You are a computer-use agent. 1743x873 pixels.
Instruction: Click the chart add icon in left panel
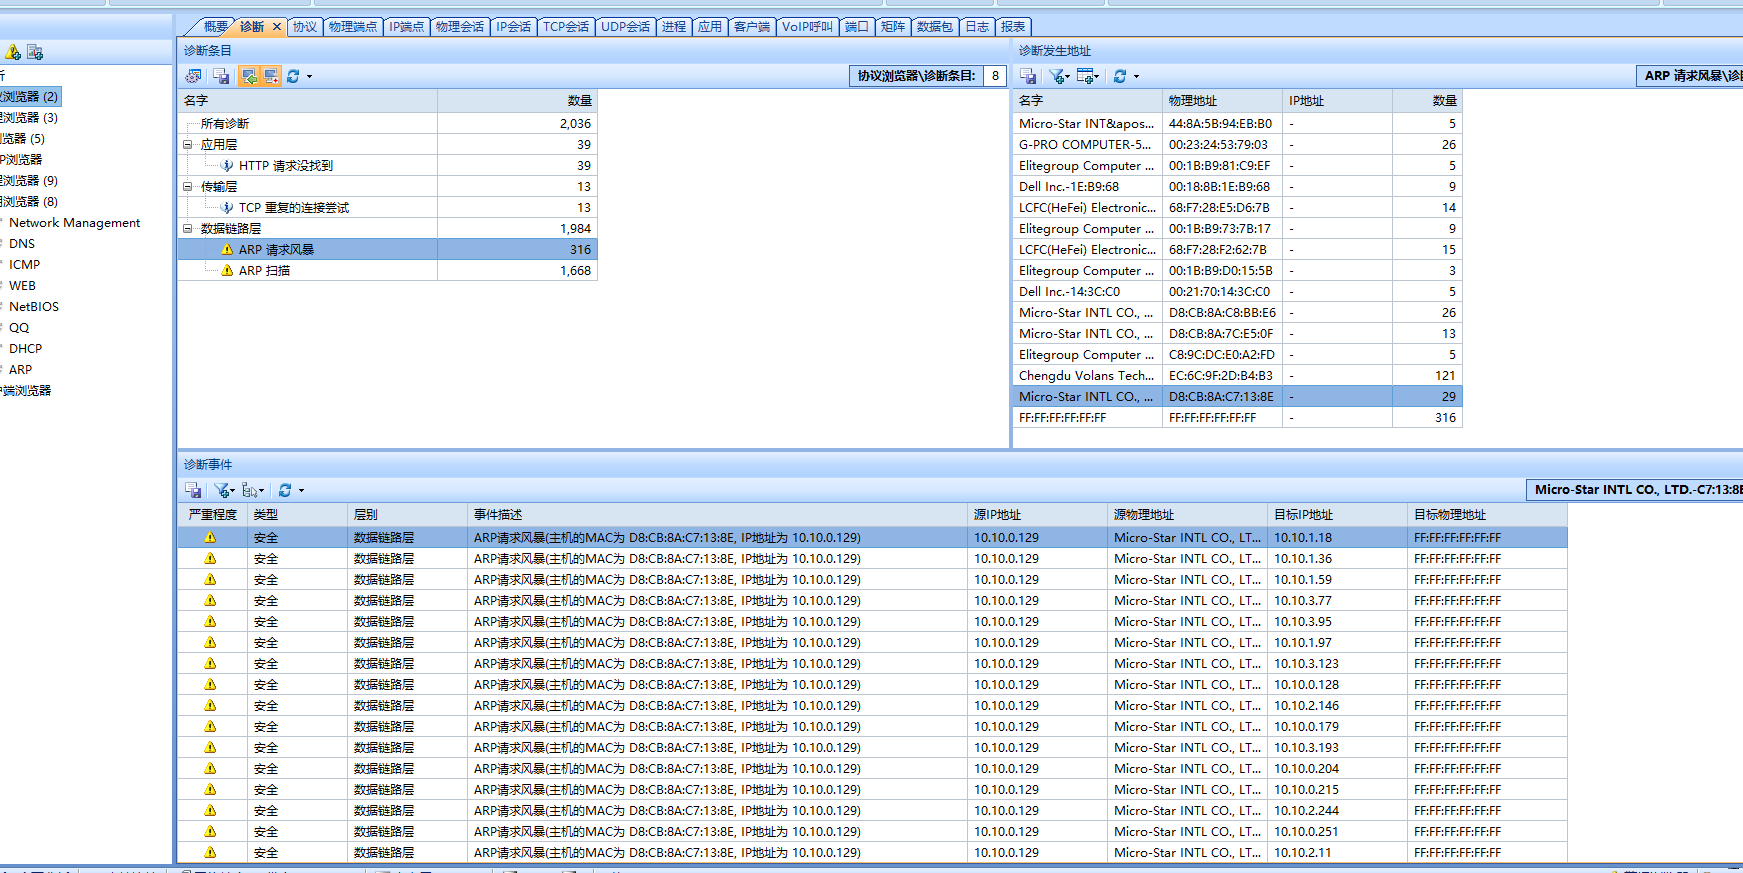click(35, 52)
